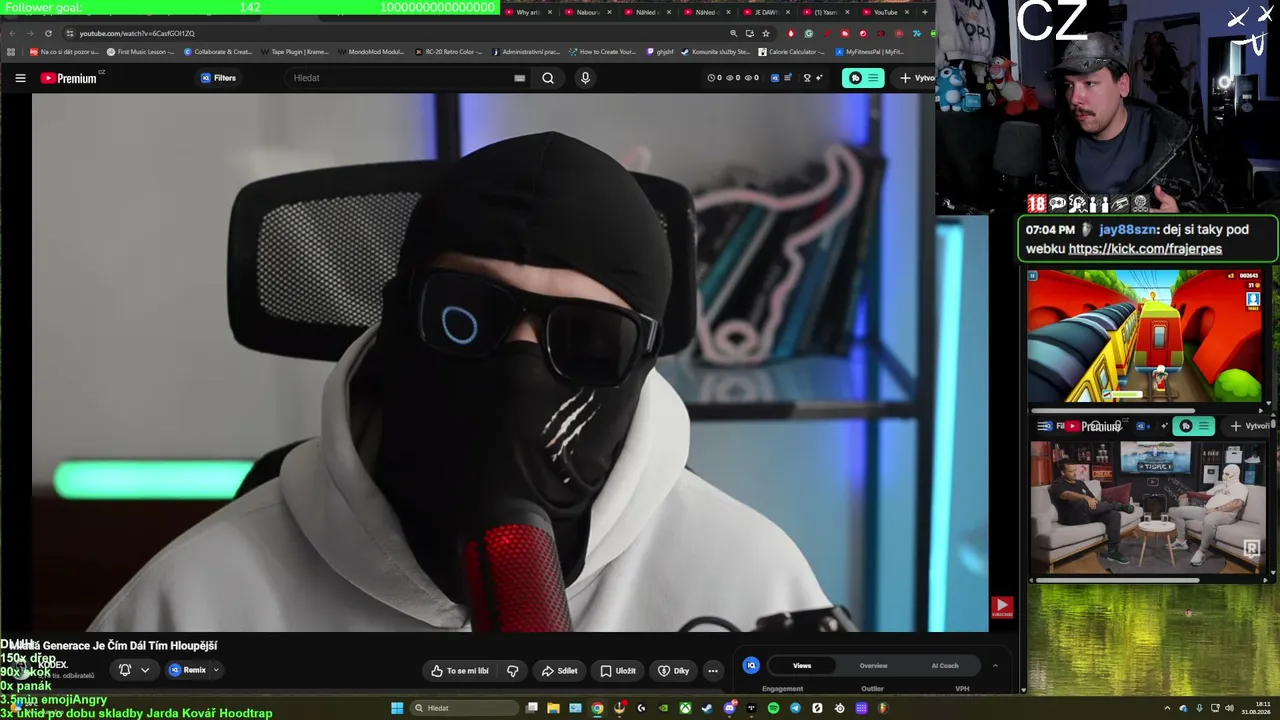Dislike the video with thumbs down
The width and height of the screenshot is (1280, 720).
513,671
